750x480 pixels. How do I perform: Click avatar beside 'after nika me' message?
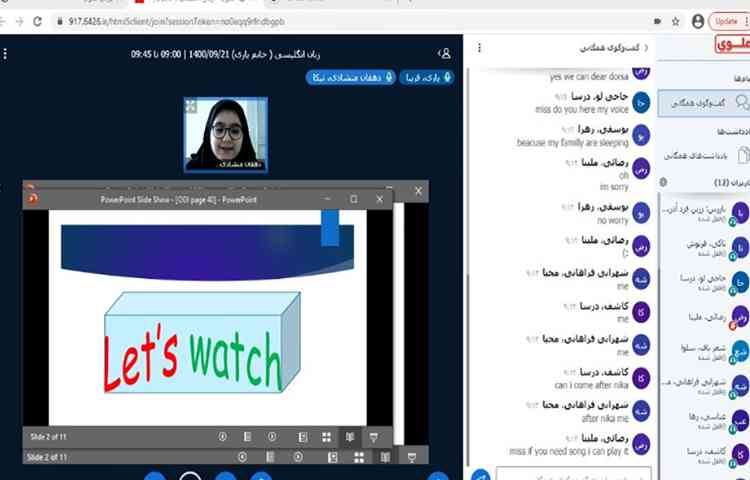tap(641, 411)
